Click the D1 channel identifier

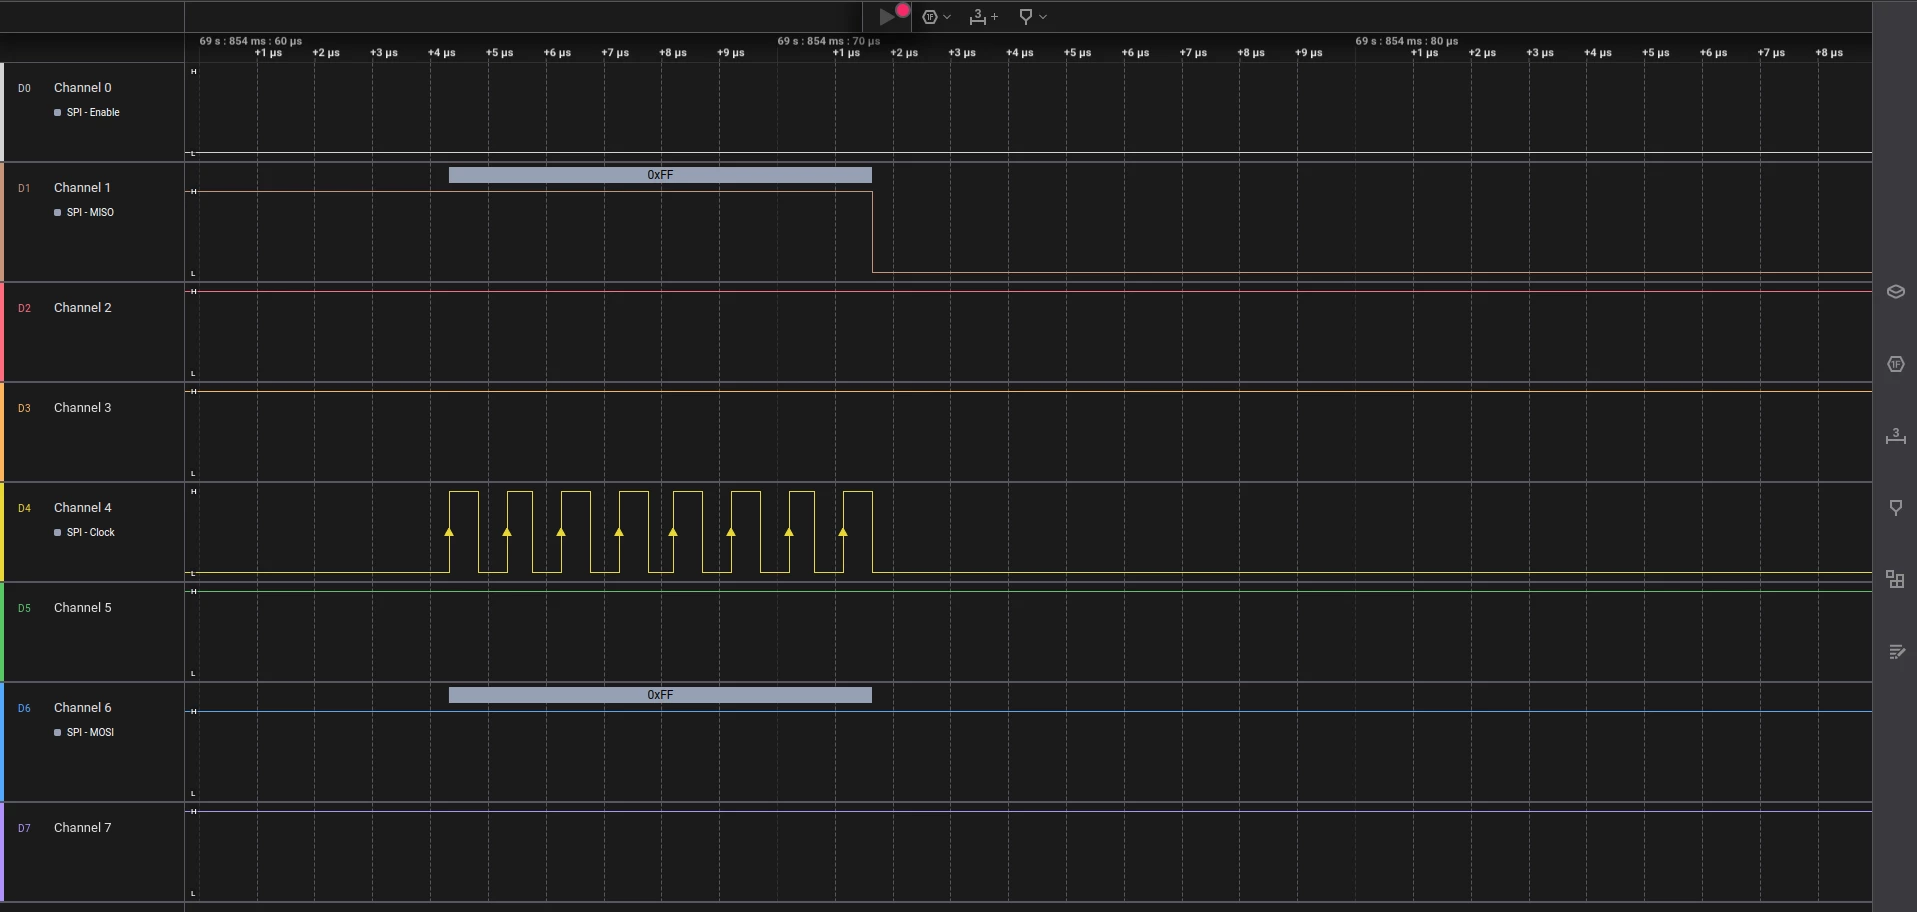coord(24,188)
